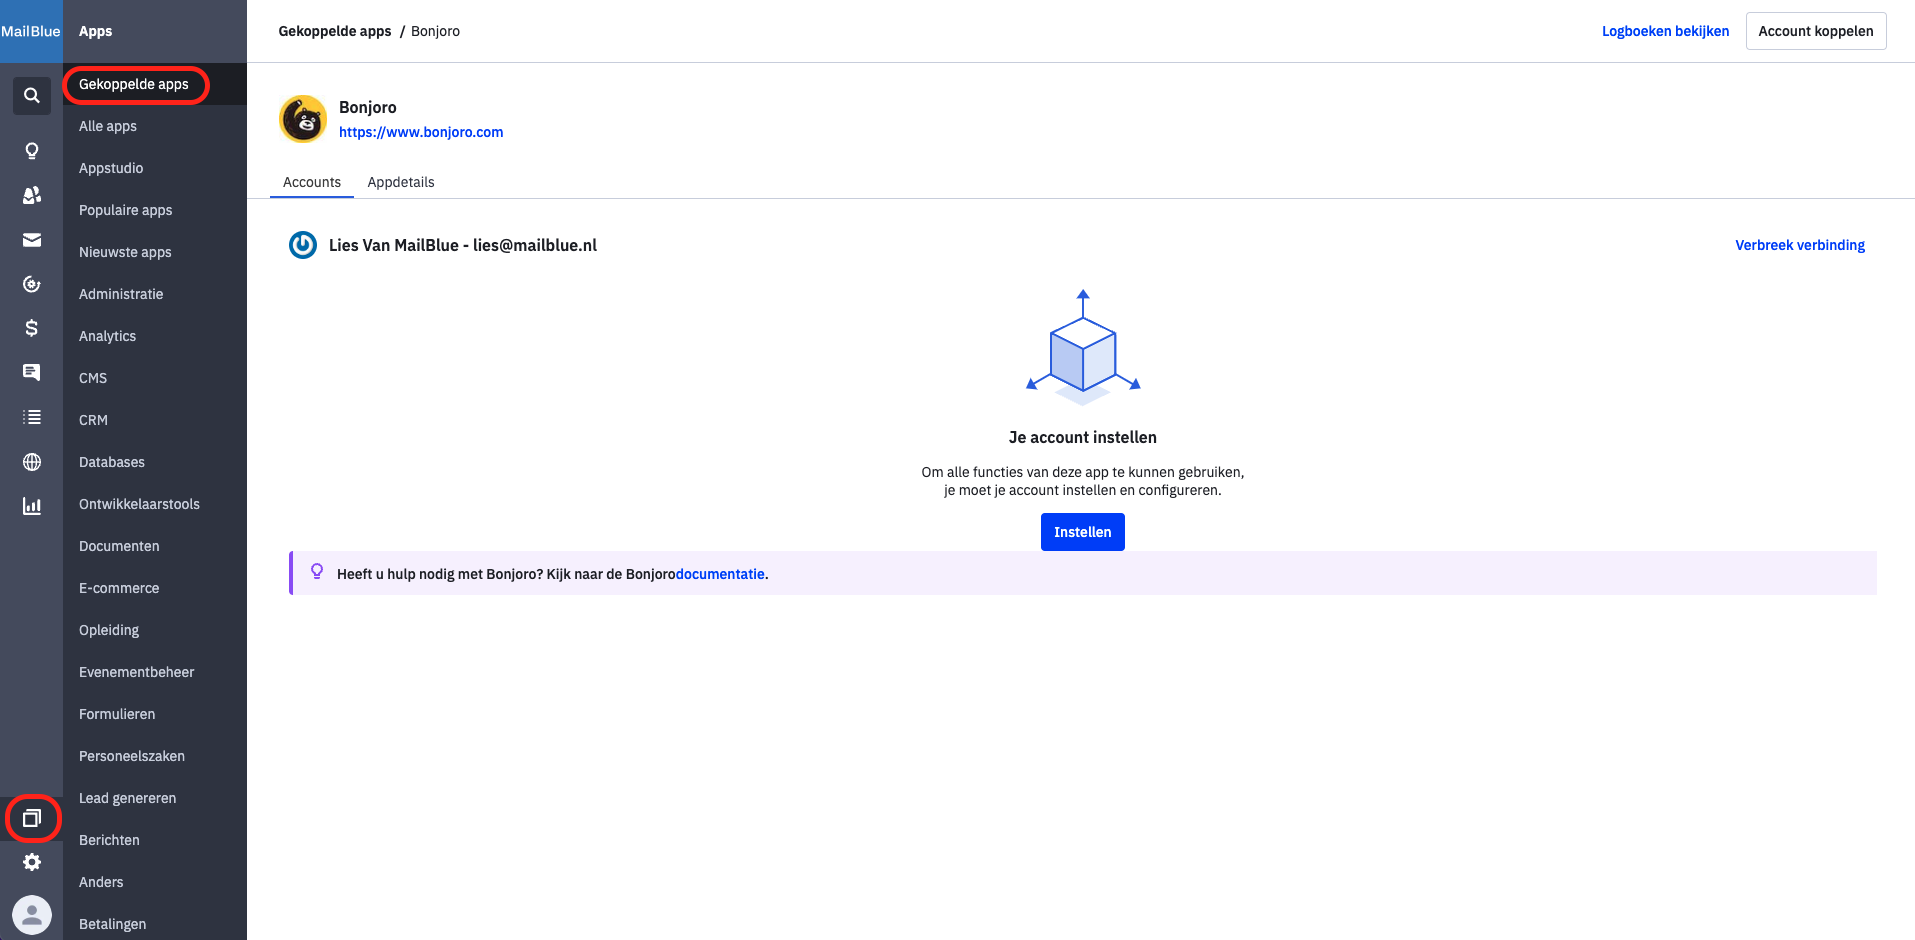Click the blue power icon beside Lies Van MailBlue
Screen dimensions: 1915x940
tap(303, 245)
